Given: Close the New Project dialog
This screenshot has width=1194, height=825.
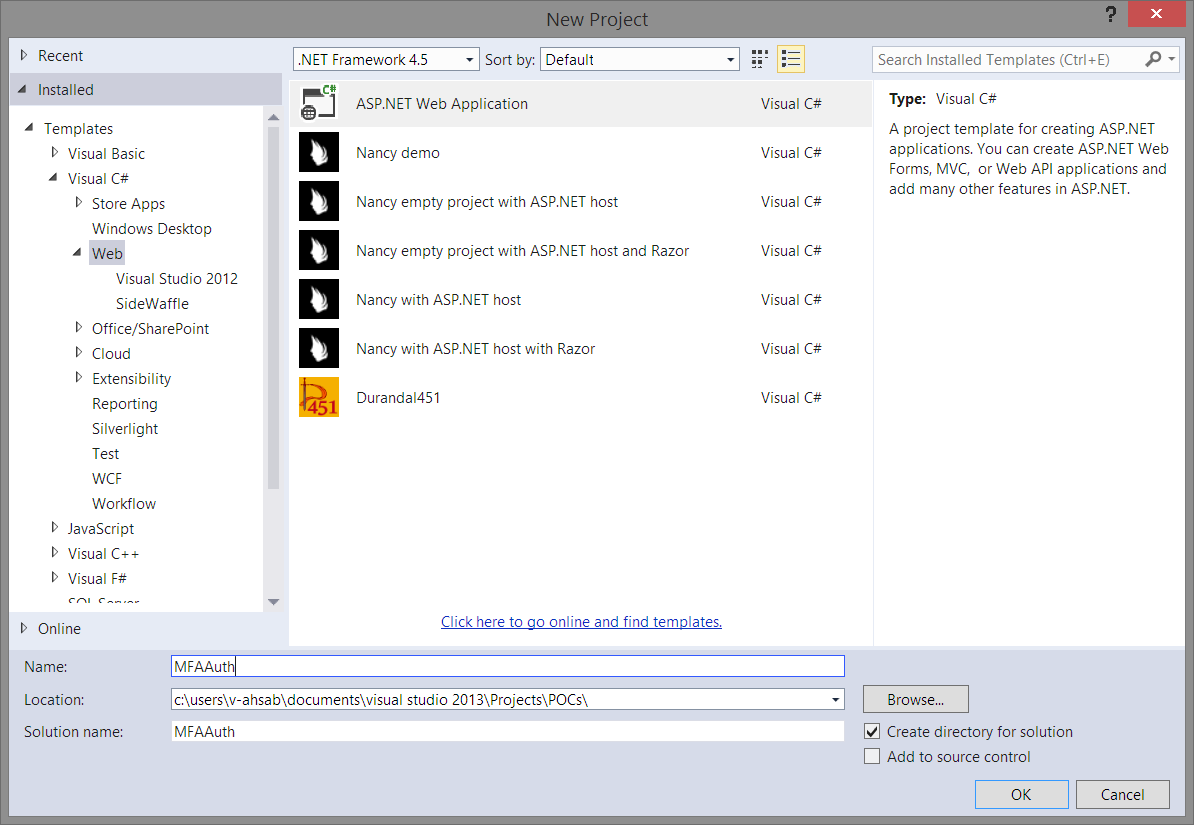Looking at the screenshot, I should click(1156, 14).
